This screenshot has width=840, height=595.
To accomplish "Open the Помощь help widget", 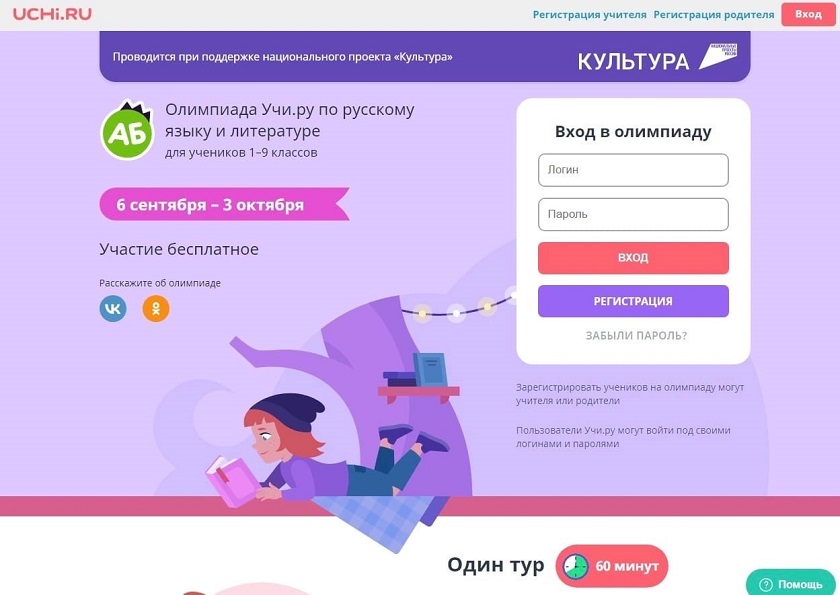I will pyautogui.click(x=791, y=583).
